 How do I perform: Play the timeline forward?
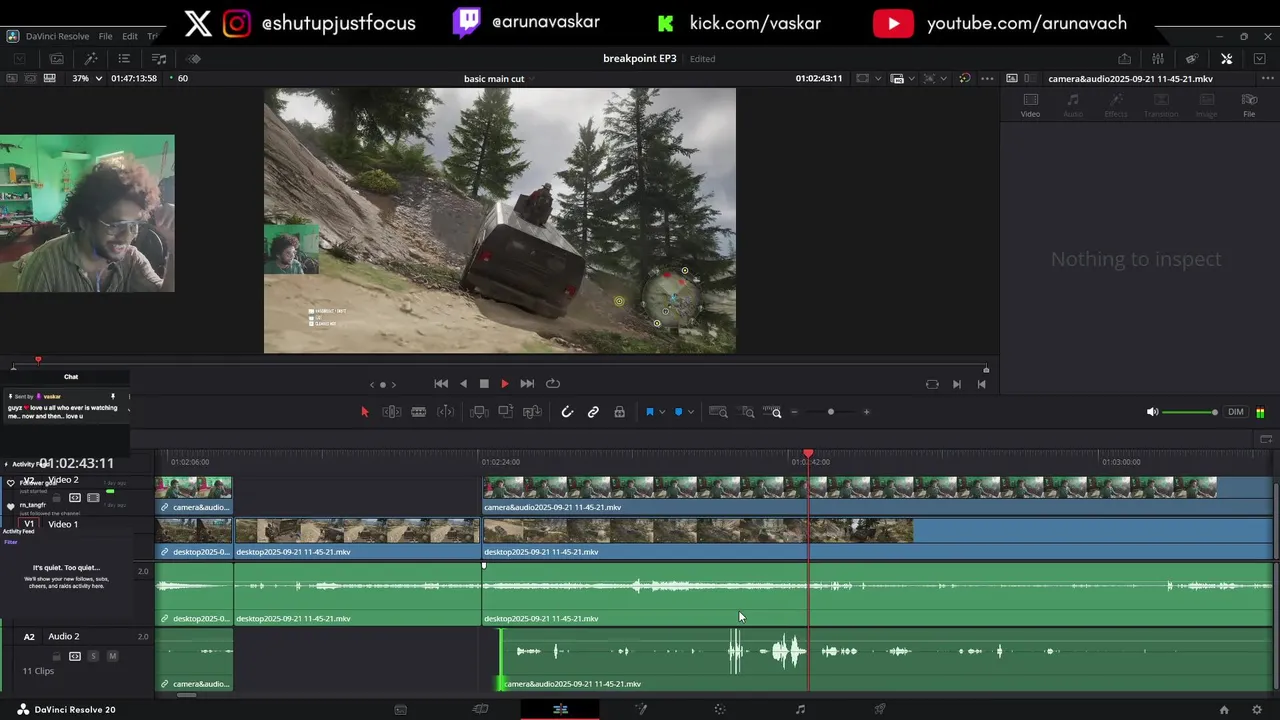pos(505,383)
